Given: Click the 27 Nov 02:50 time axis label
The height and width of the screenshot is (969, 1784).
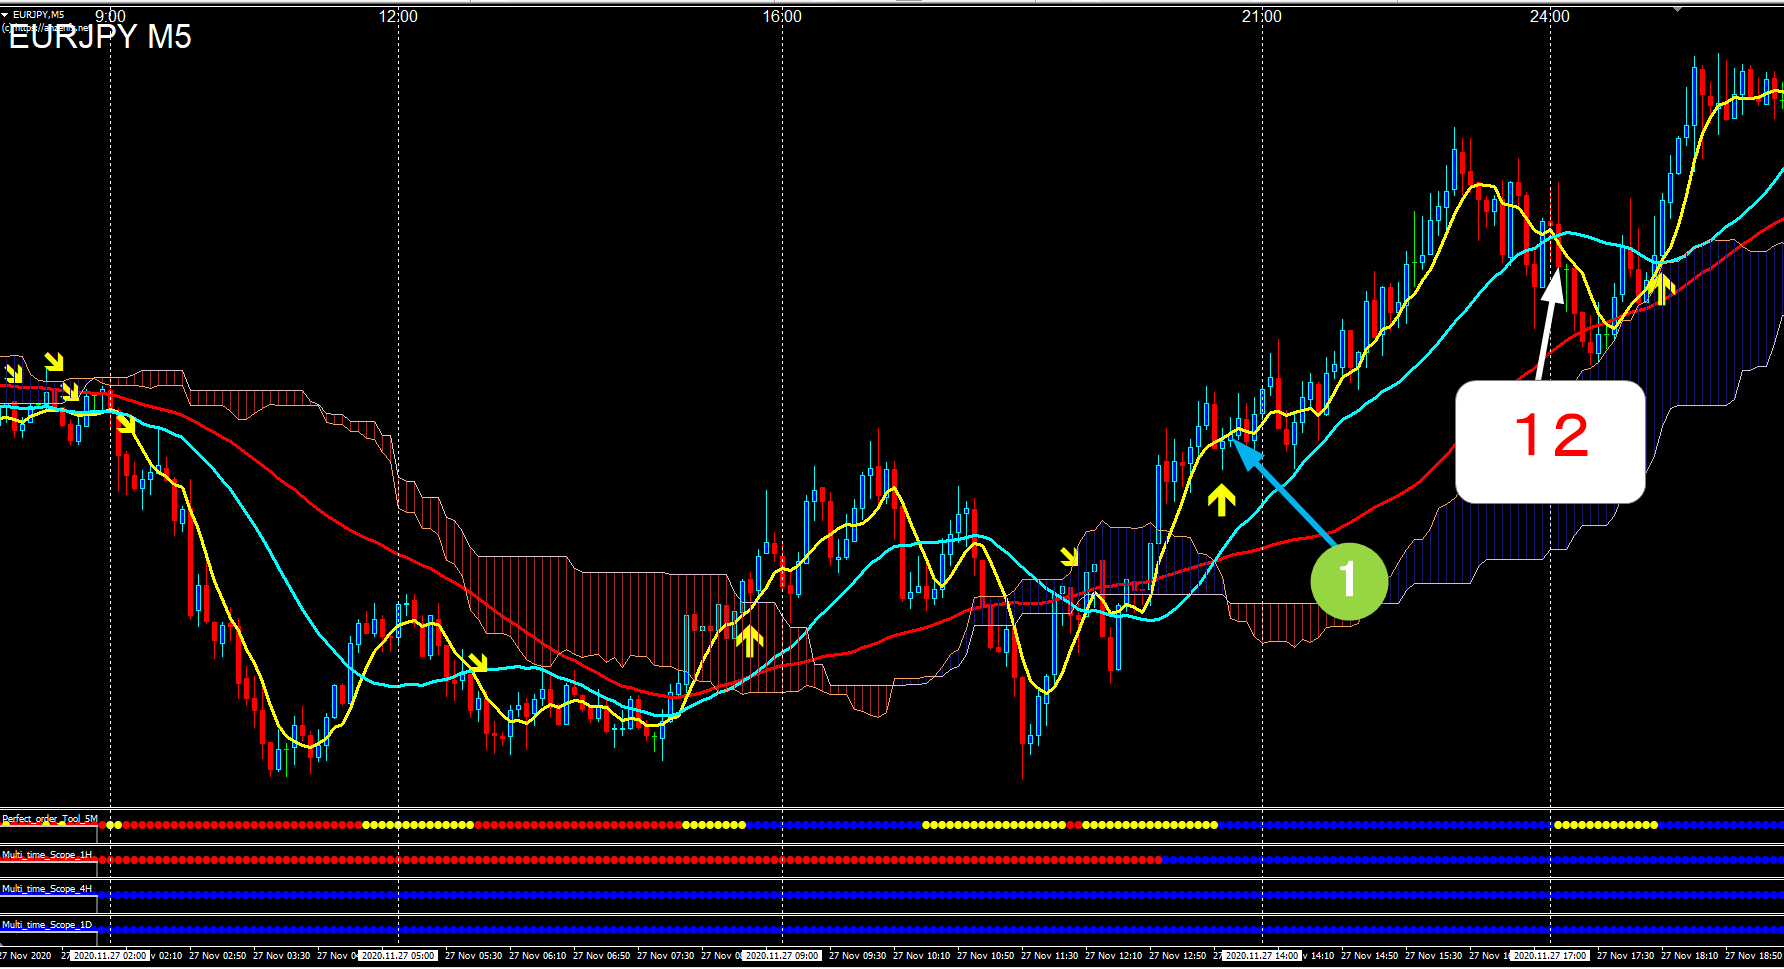Looking at the screenshot, I should [x=217, y=956].
